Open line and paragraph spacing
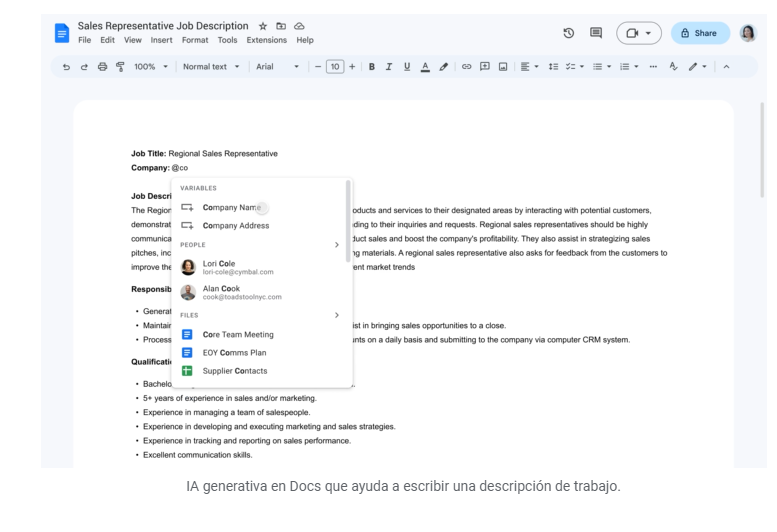The height and width of the screenshot is (532, 777). click(x=553, y=67)
